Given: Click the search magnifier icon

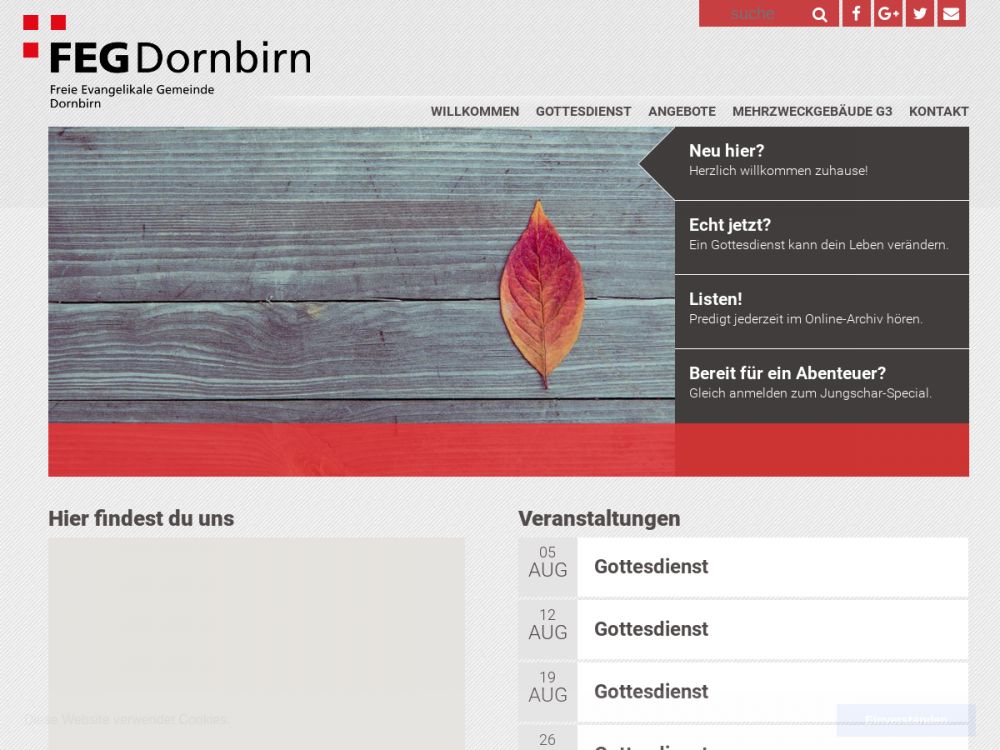Looking at the screenshot, I should pyautogui.click(x=820, y=14).
